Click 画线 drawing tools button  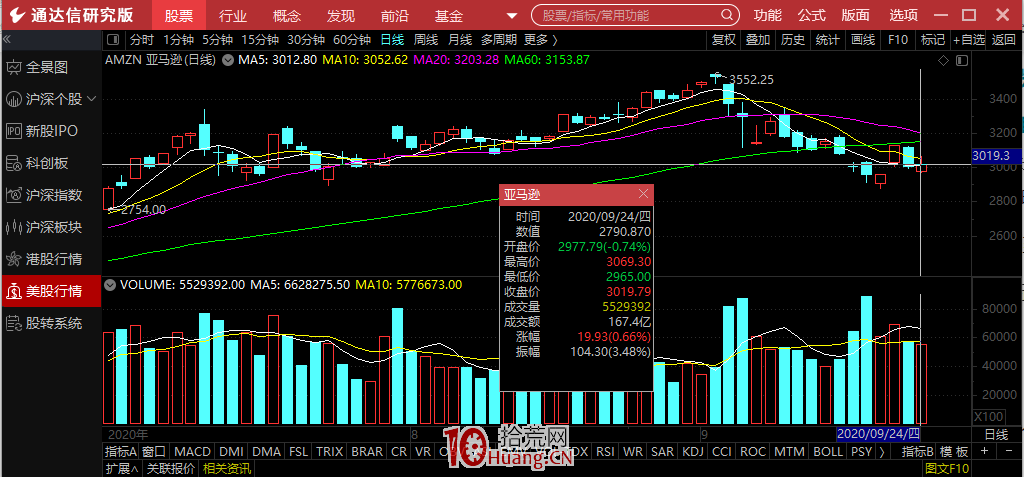point(863,40)
